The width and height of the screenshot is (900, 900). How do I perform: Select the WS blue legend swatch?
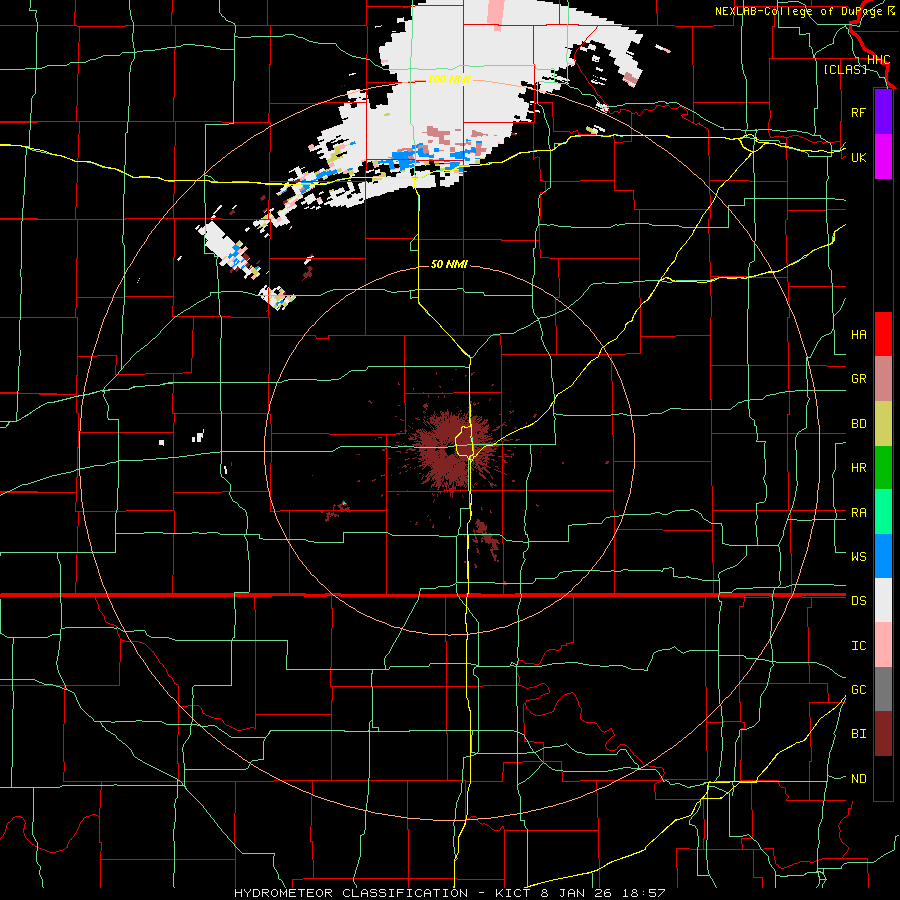coord(883,556)
